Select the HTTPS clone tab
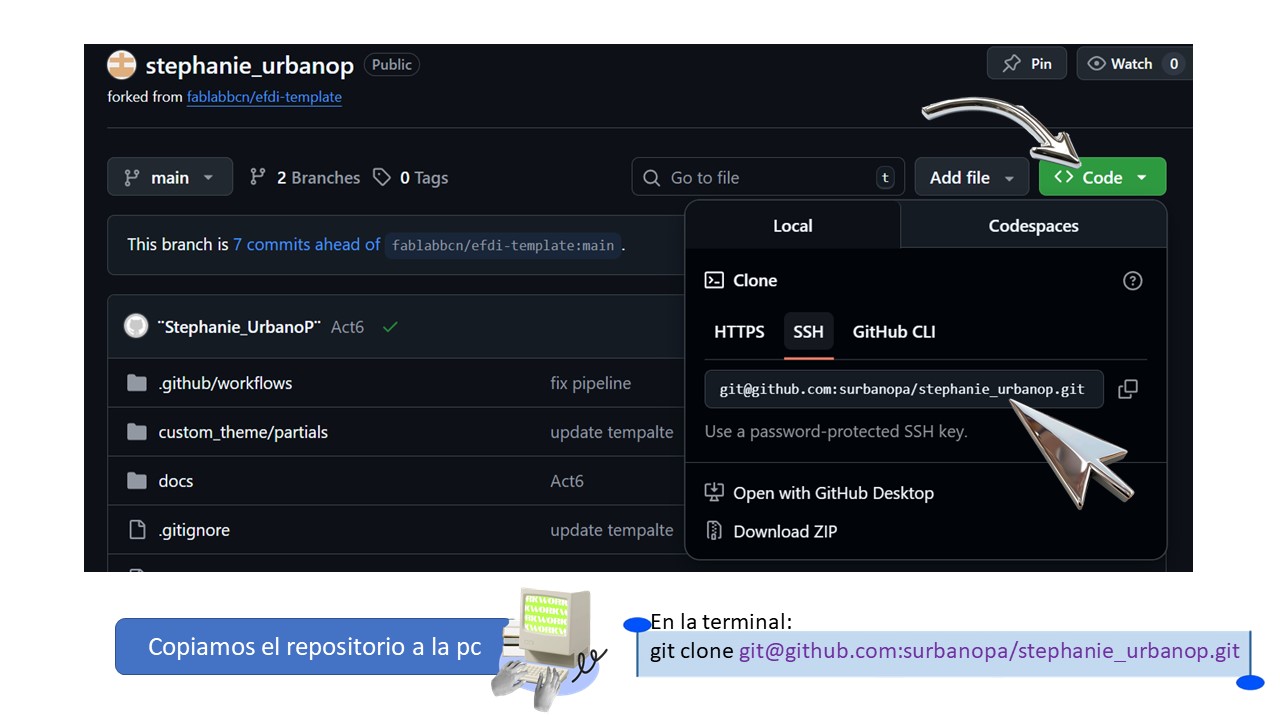 [739, 332]
